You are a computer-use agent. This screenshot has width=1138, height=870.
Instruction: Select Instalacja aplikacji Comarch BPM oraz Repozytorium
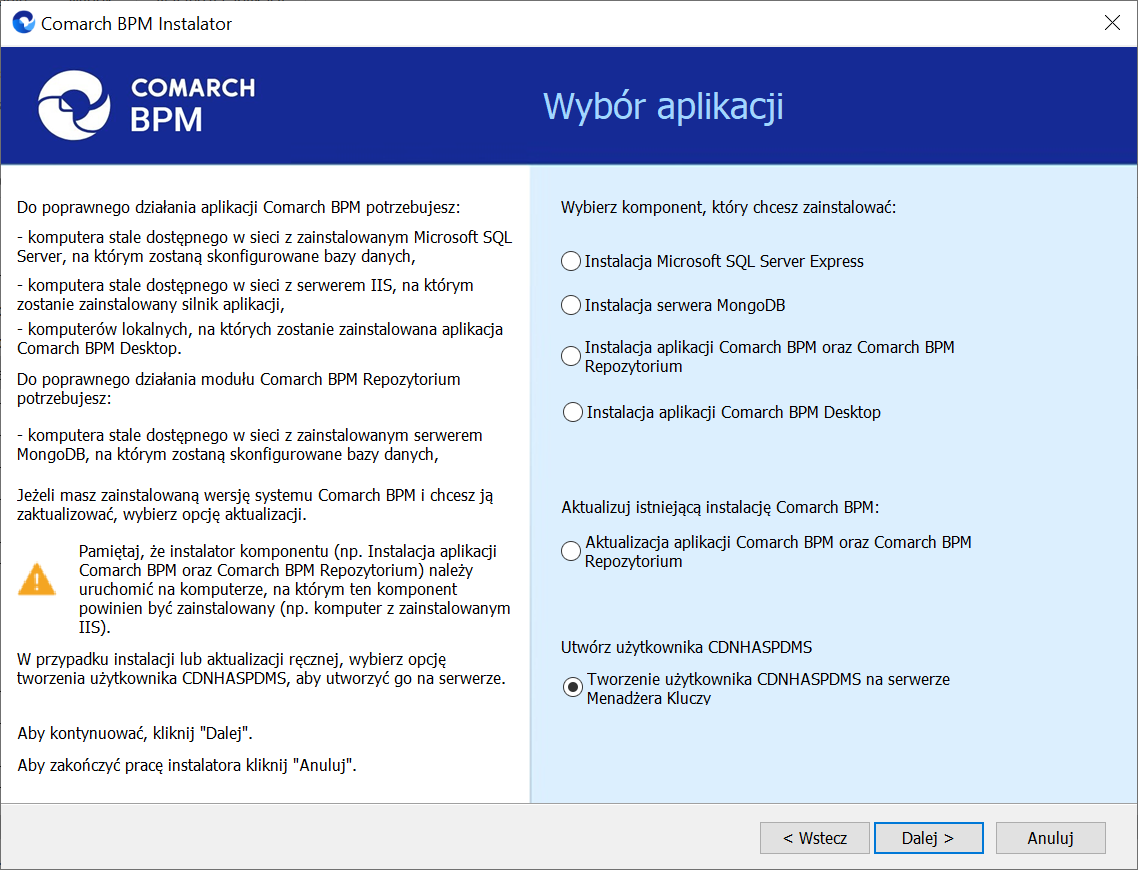coord(571,356)
